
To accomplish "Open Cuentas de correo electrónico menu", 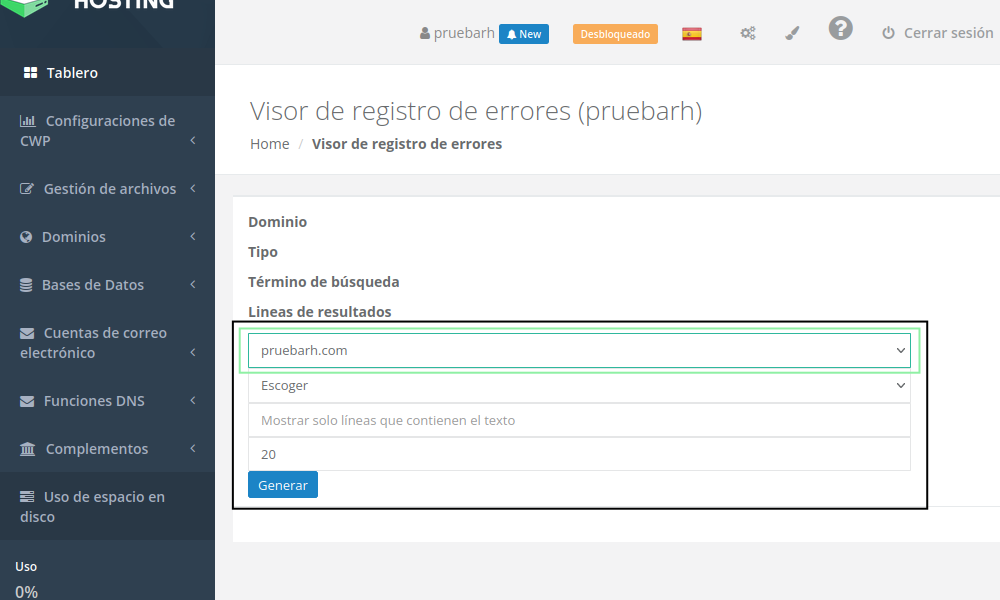I will pyautogui.click(x=107, y=343).
